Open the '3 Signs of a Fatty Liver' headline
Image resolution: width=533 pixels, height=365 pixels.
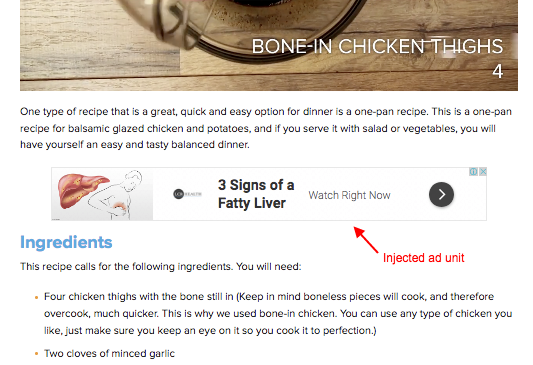point(256,194)
